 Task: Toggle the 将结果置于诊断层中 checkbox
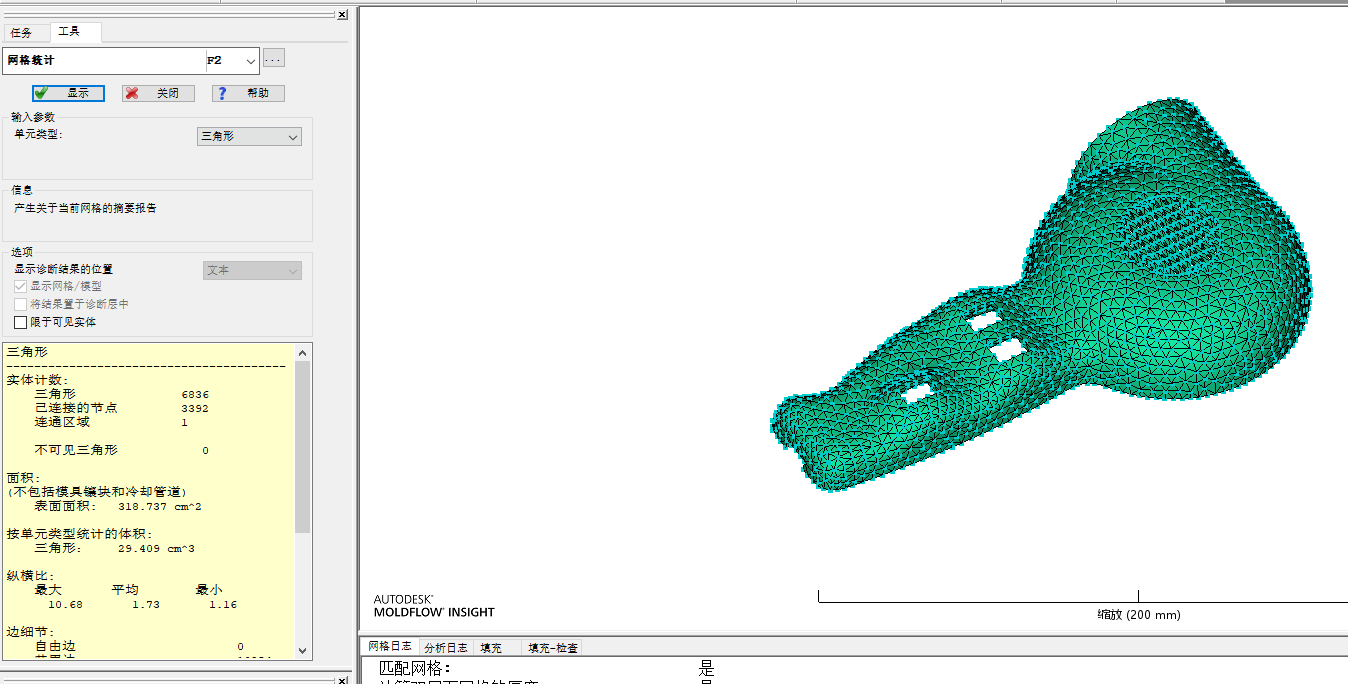click(x=20, y=304)
